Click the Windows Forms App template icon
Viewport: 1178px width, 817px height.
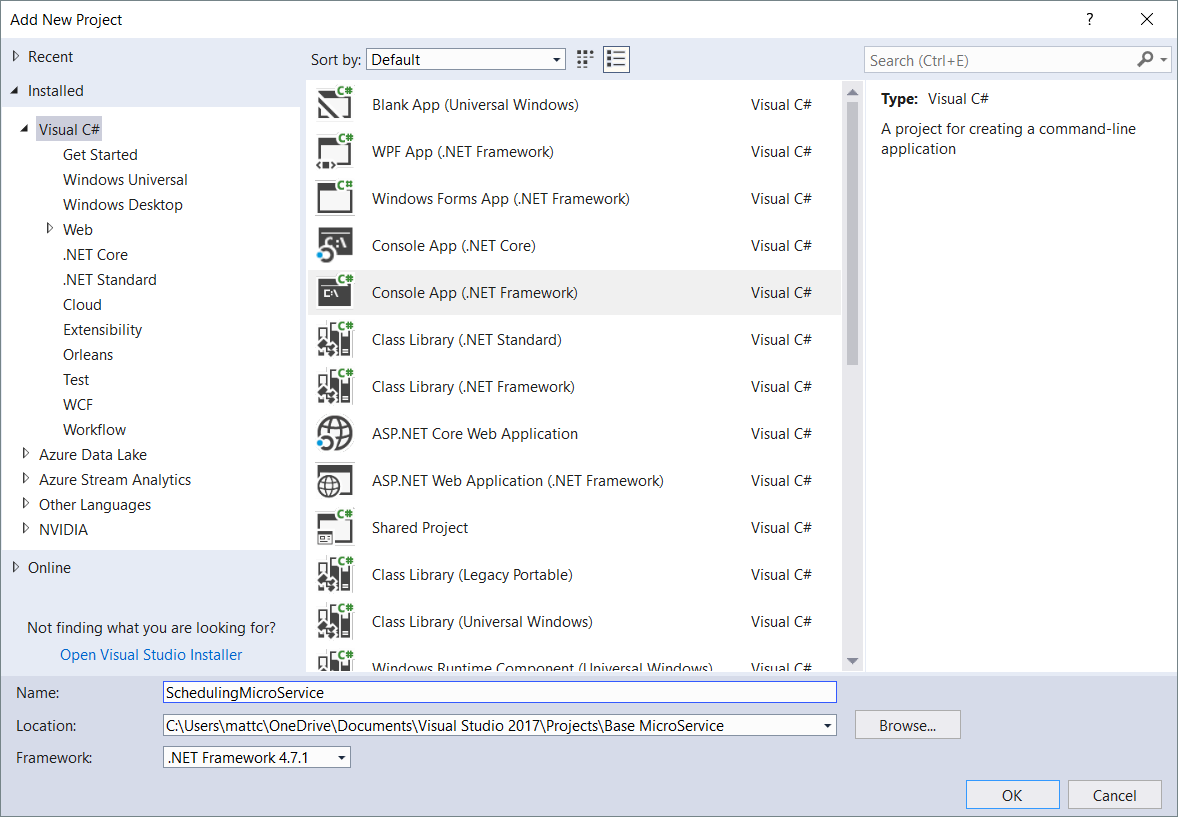point(334,198)
